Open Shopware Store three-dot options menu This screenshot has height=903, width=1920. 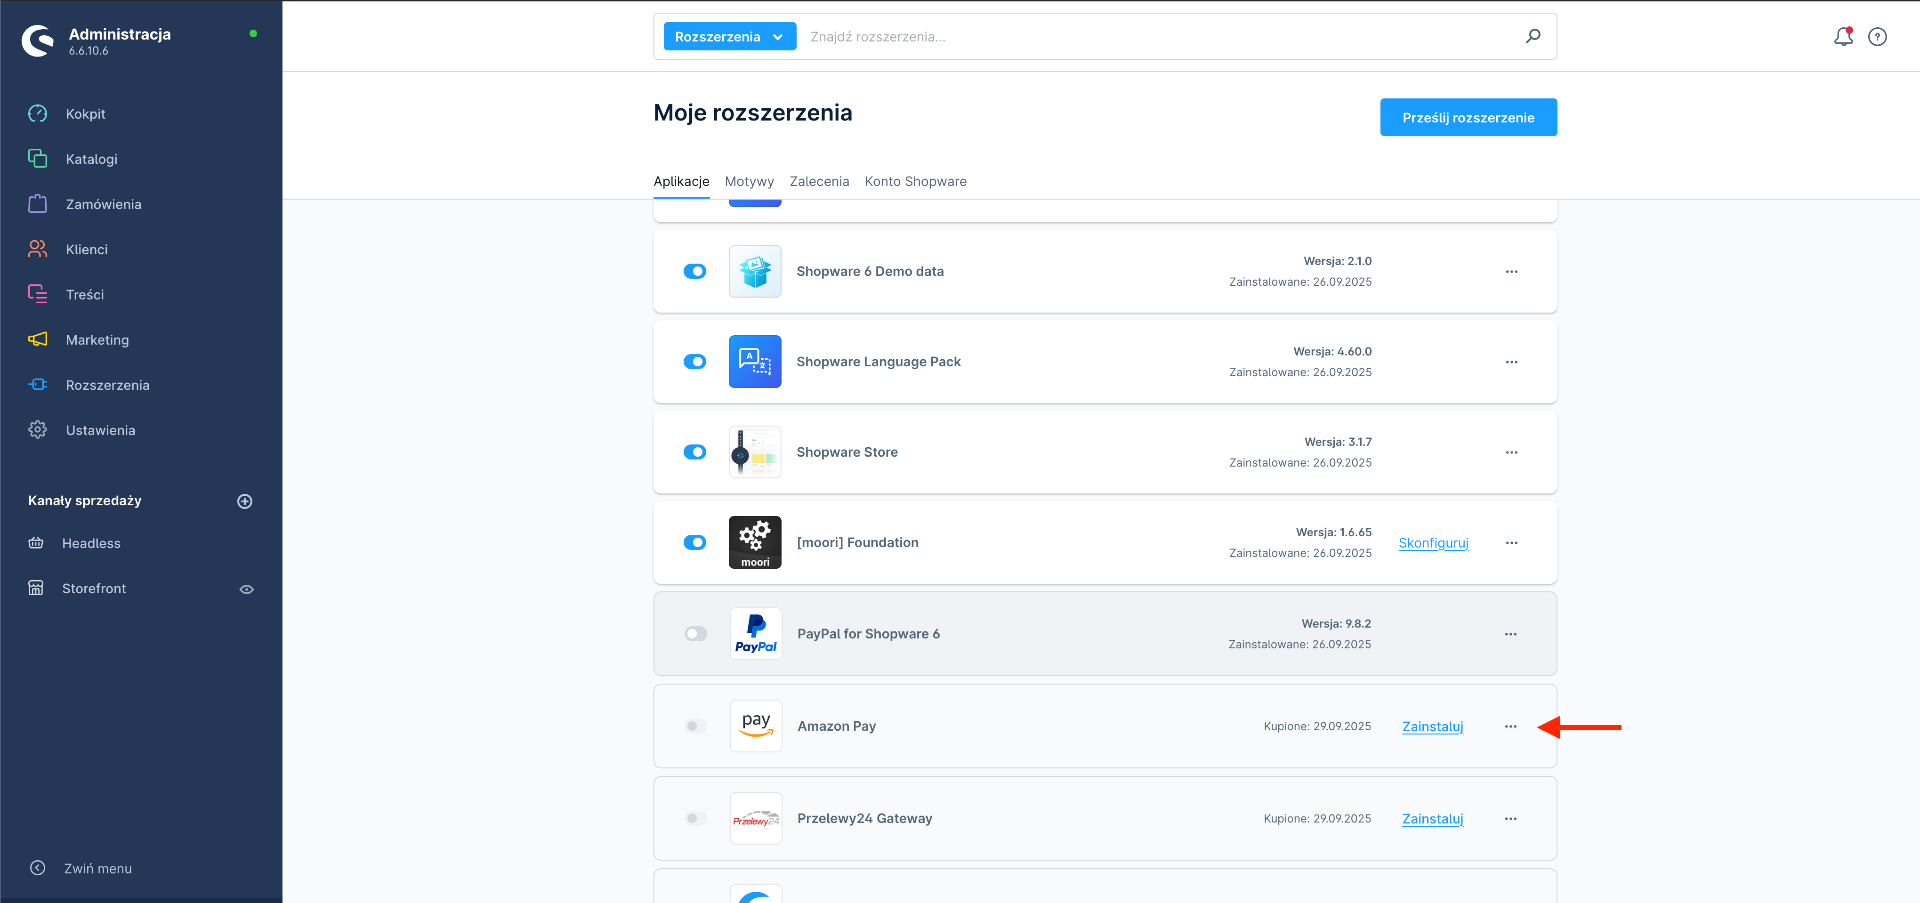point(1511,453)
